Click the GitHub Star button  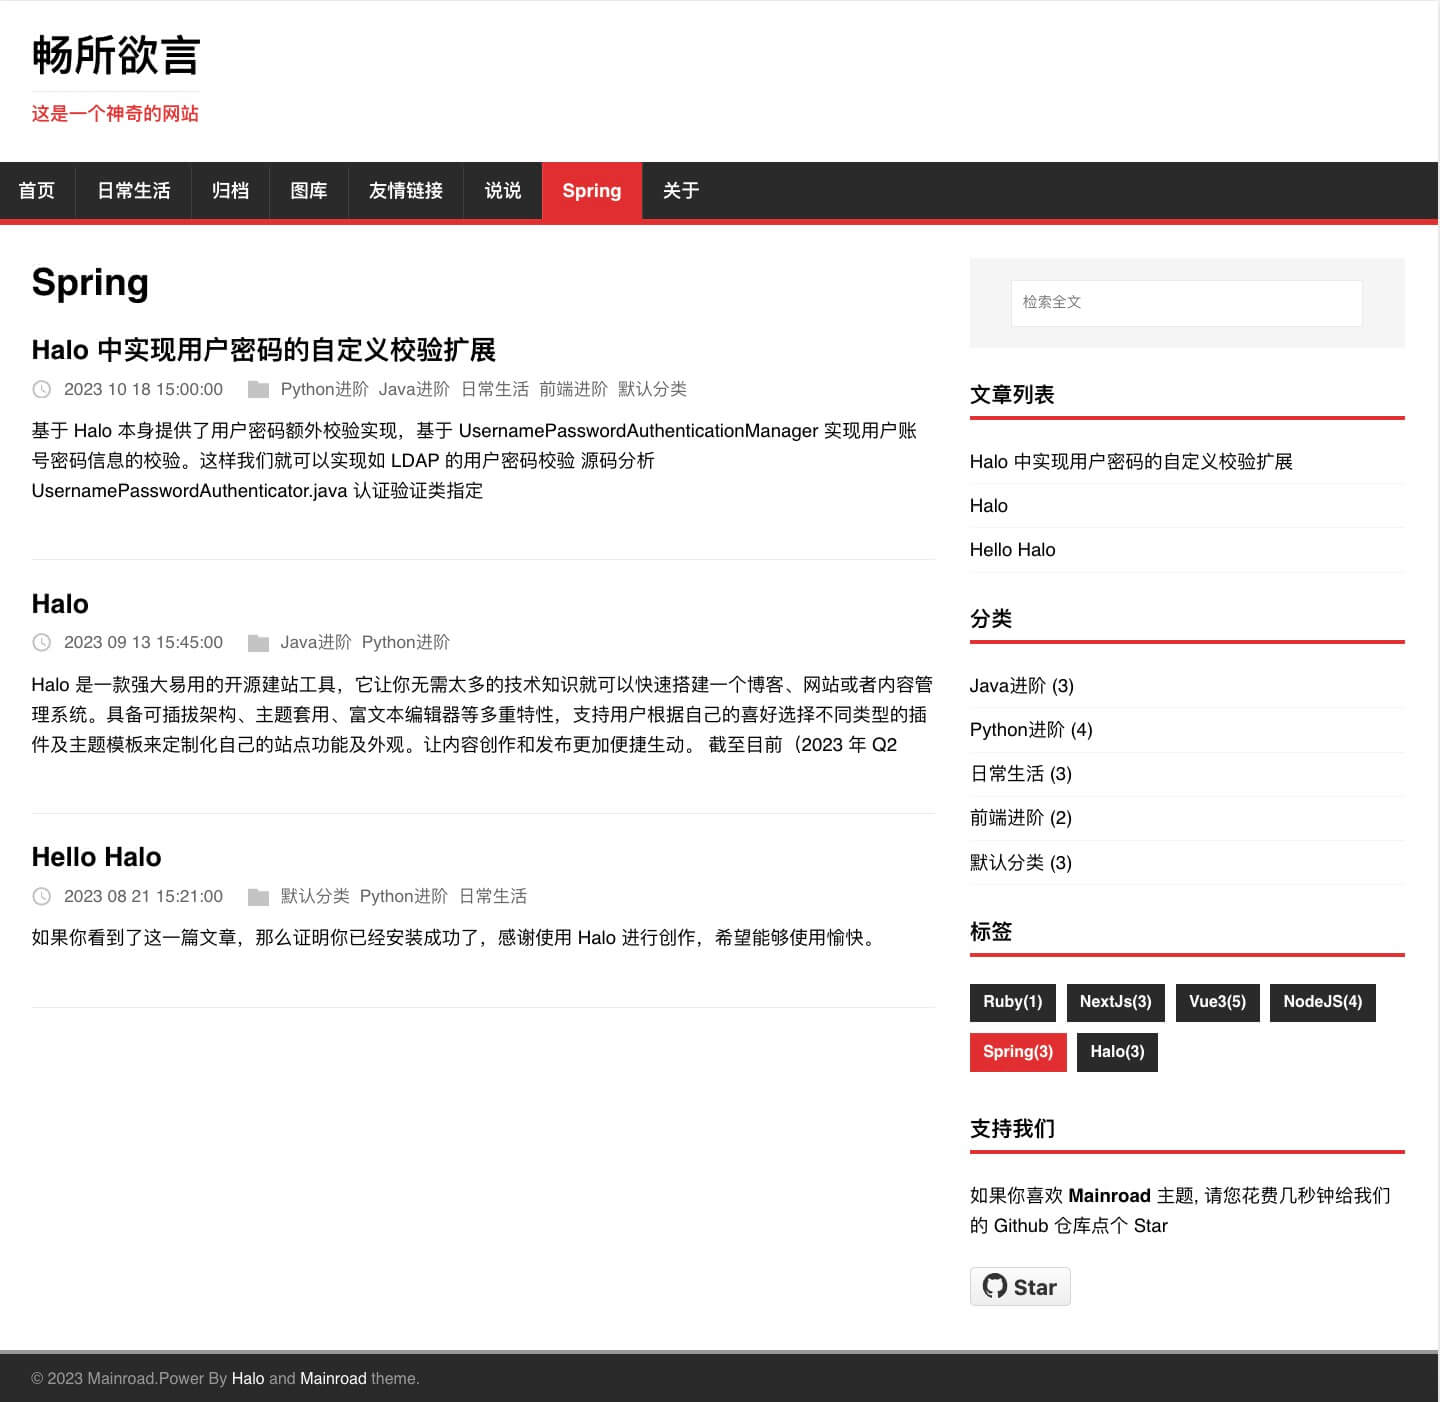pyautogui.click(x=1020, y=1287)
